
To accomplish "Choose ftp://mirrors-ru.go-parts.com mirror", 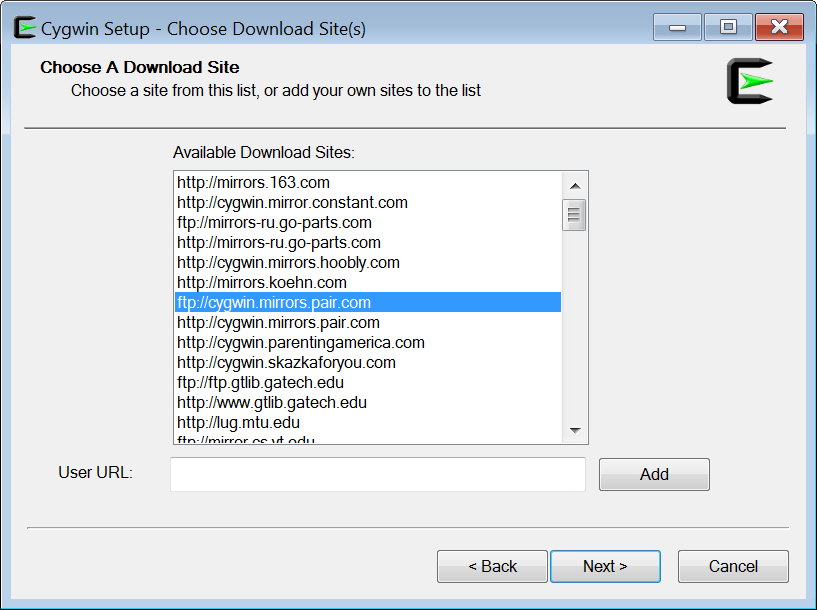I will [x=368, y=222].
